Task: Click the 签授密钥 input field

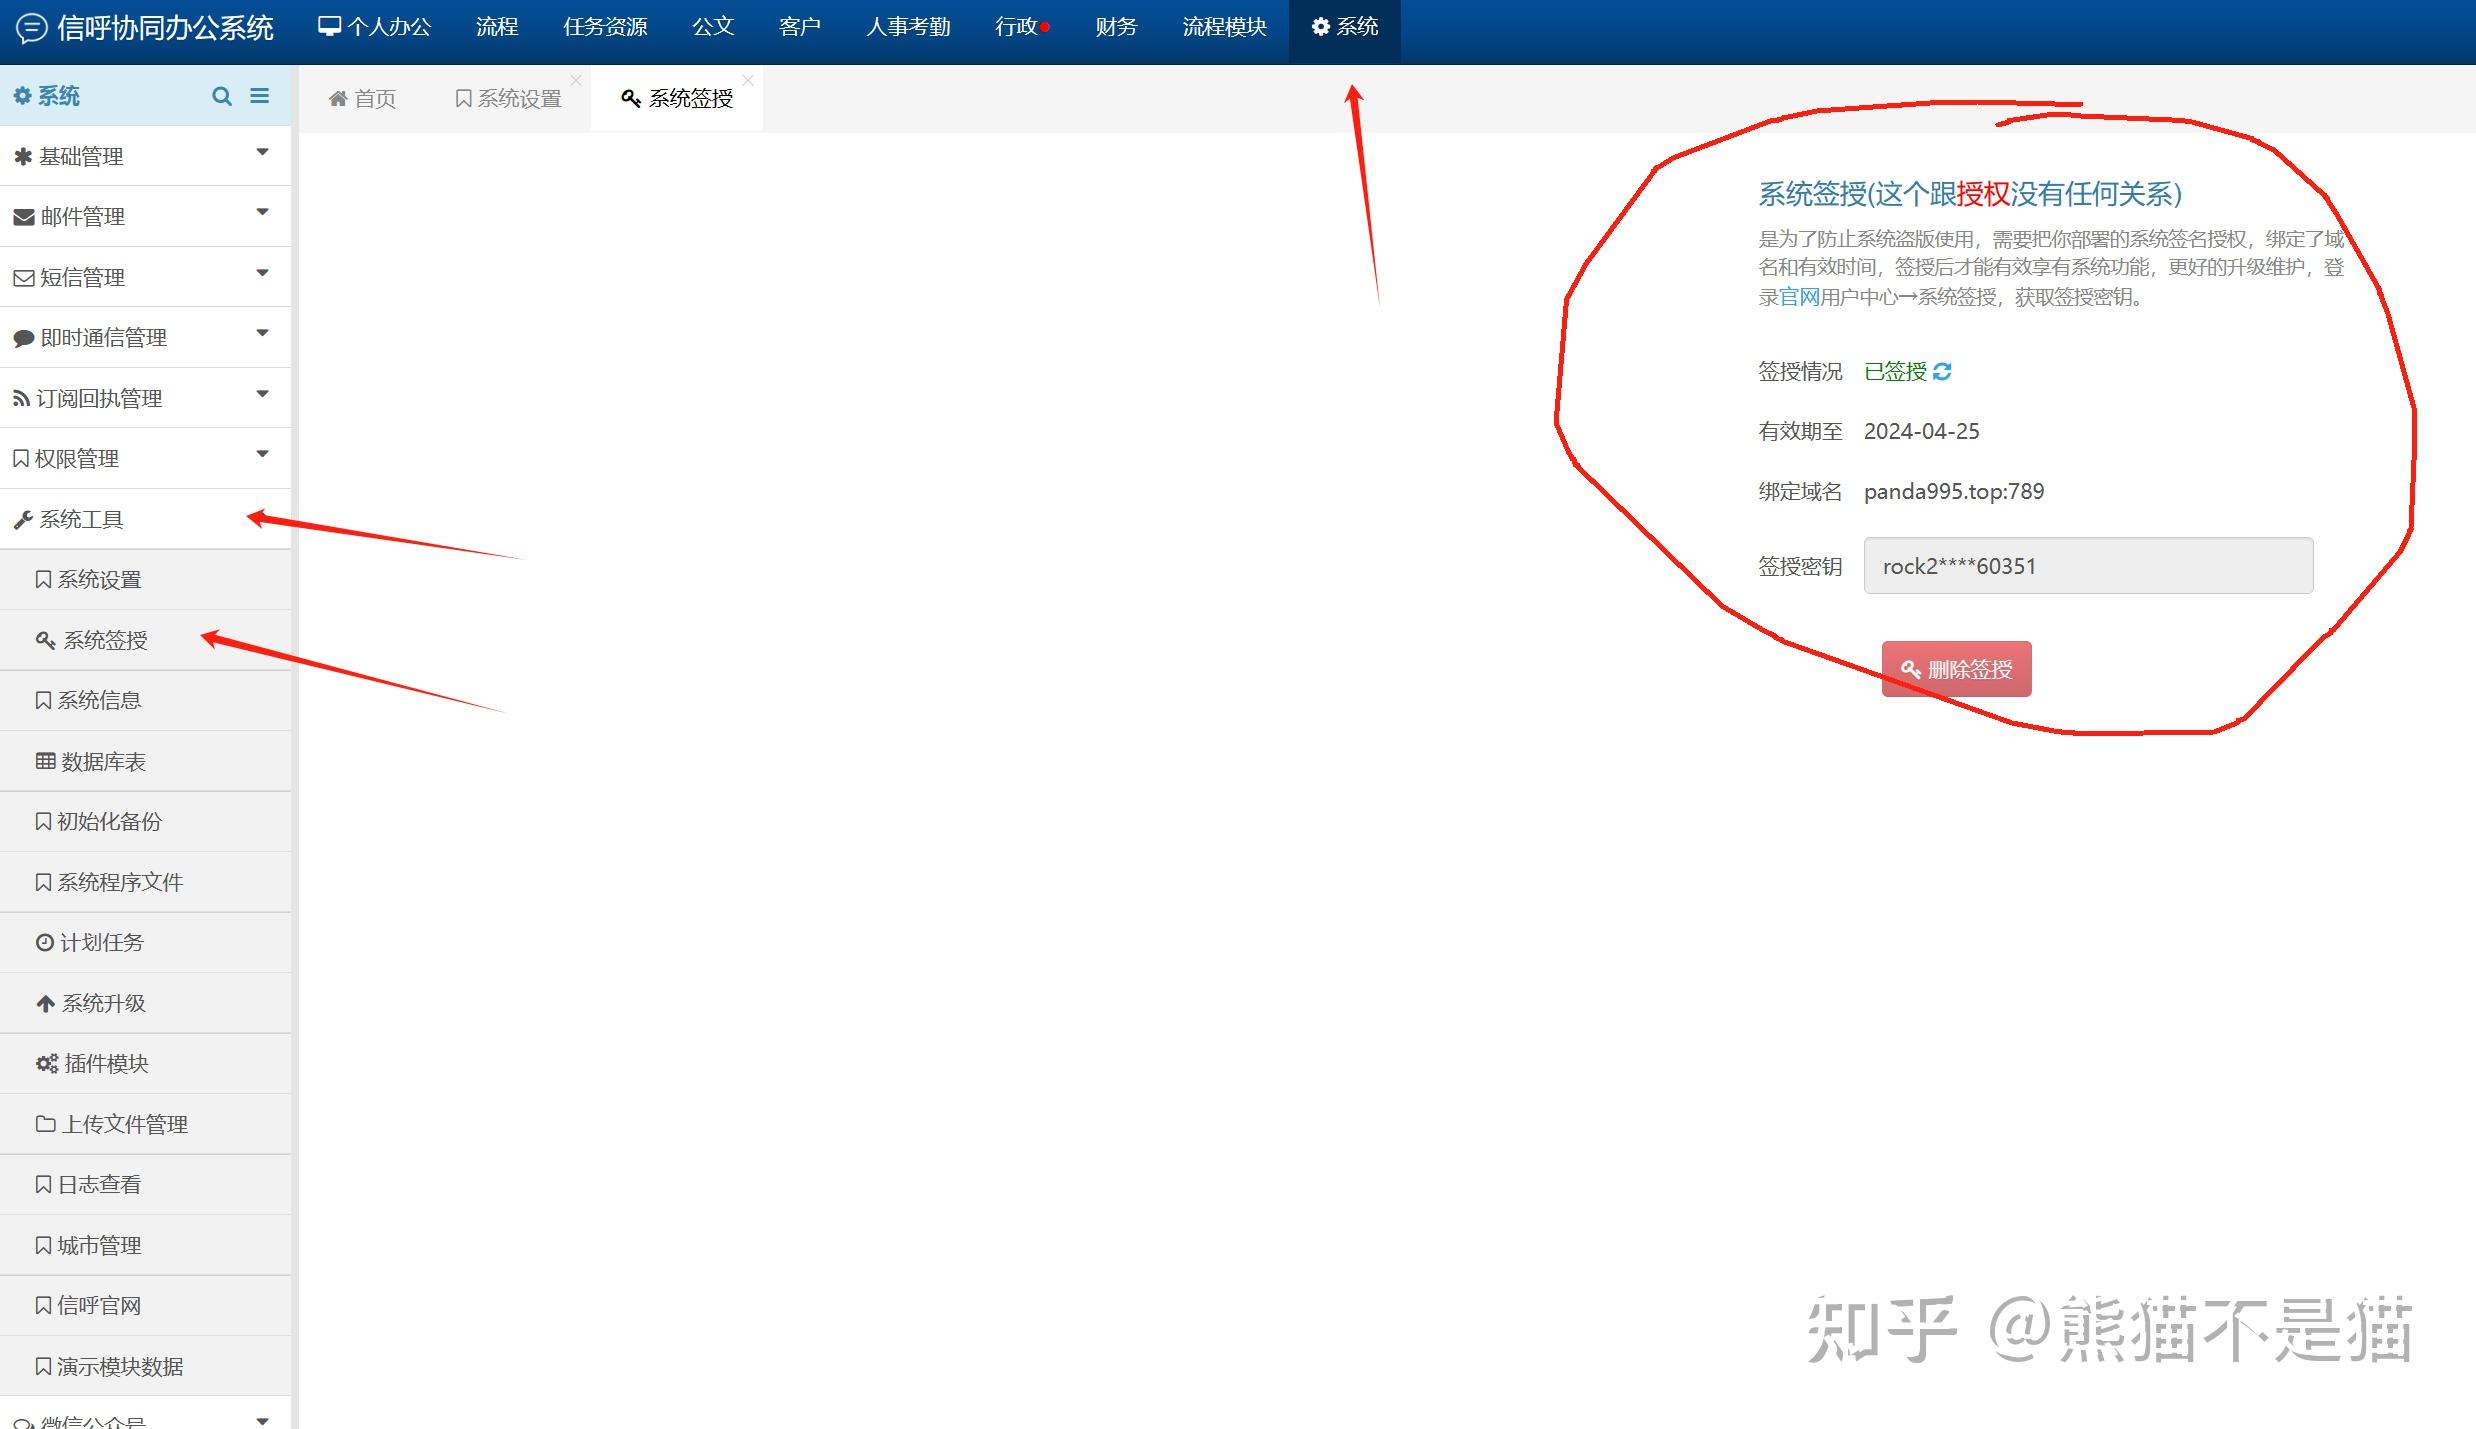Action: point(2086,565)
